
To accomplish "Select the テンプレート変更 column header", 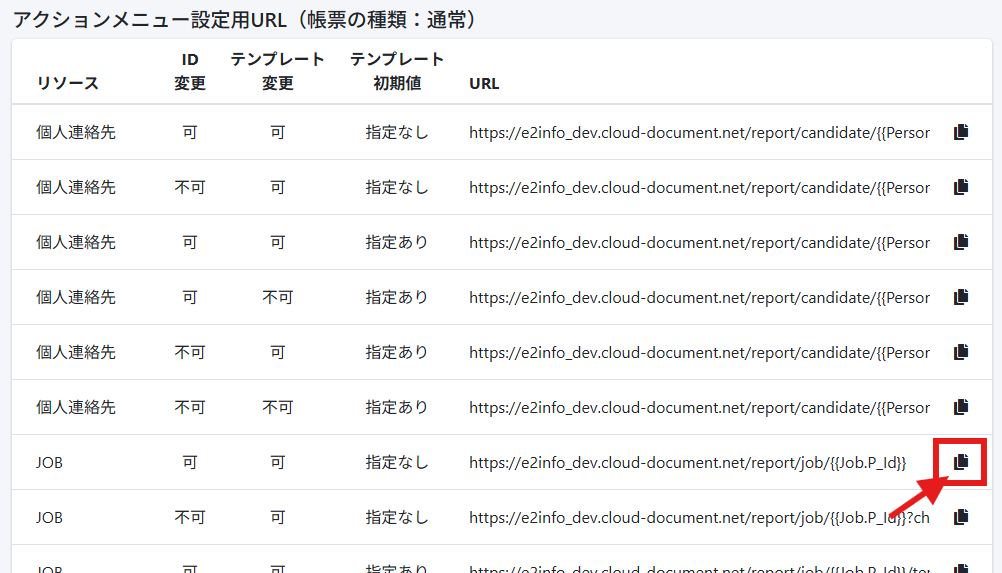I will pyautogui.click(x=277, y=71).
